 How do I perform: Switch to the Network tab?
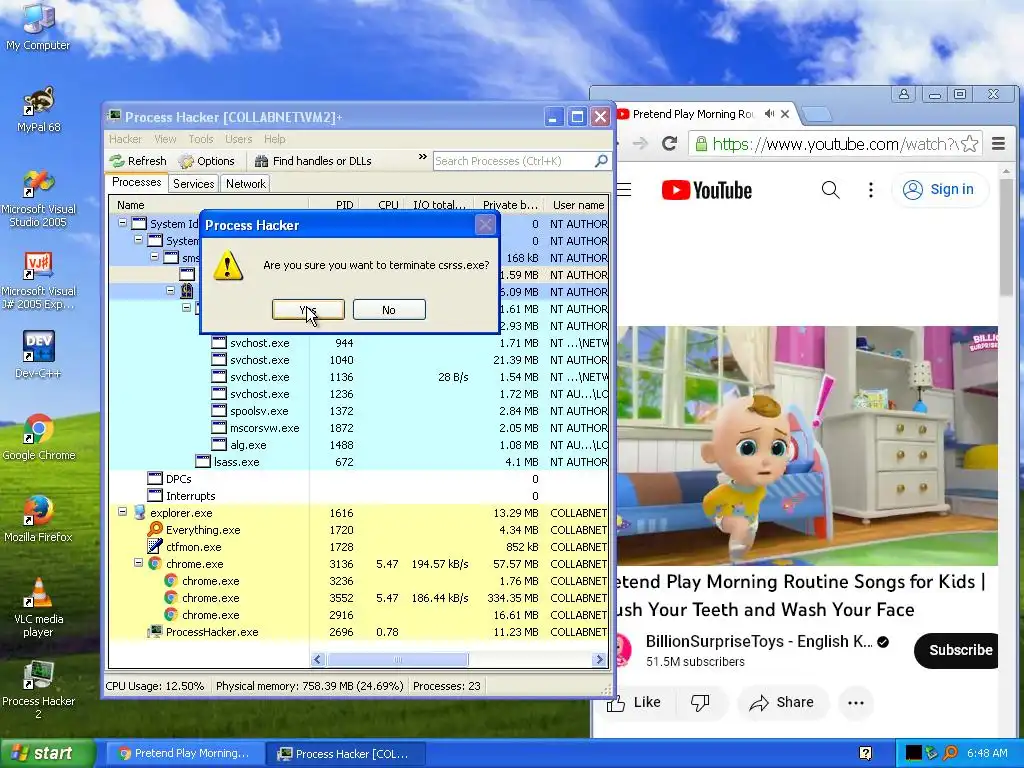point(246,184)
